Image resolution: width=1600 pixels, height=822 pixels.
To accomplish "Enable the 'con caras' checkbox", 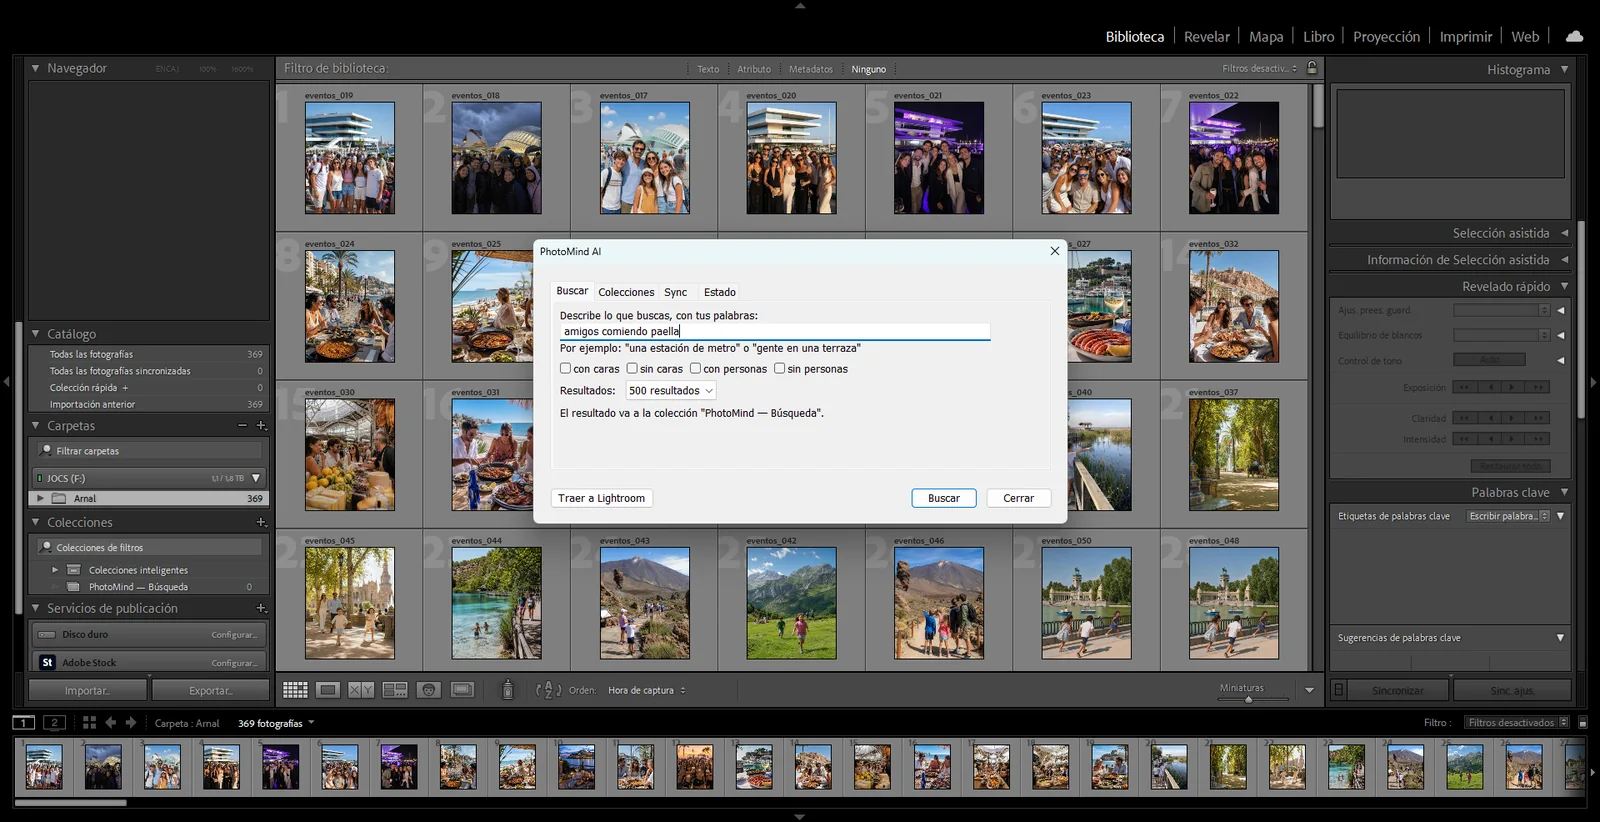I will pos(565,369).
